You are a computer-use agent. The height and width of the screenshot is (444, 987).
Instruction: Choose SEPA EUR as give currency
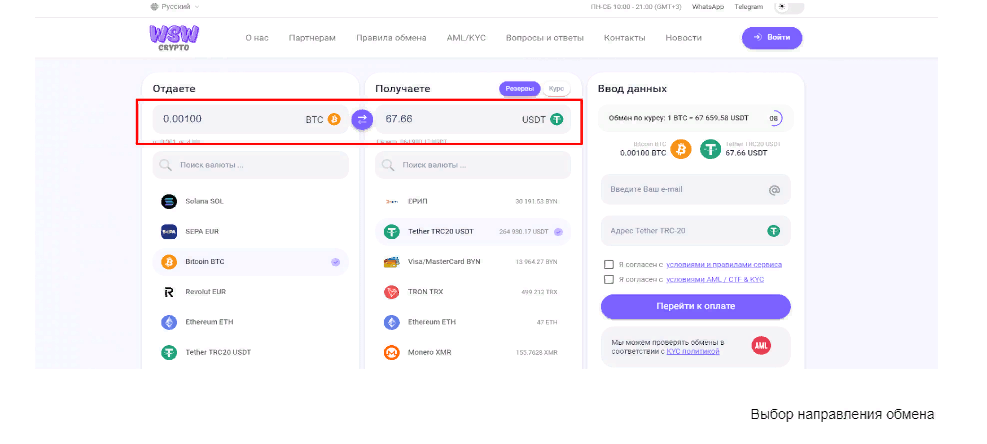(202, 232)
